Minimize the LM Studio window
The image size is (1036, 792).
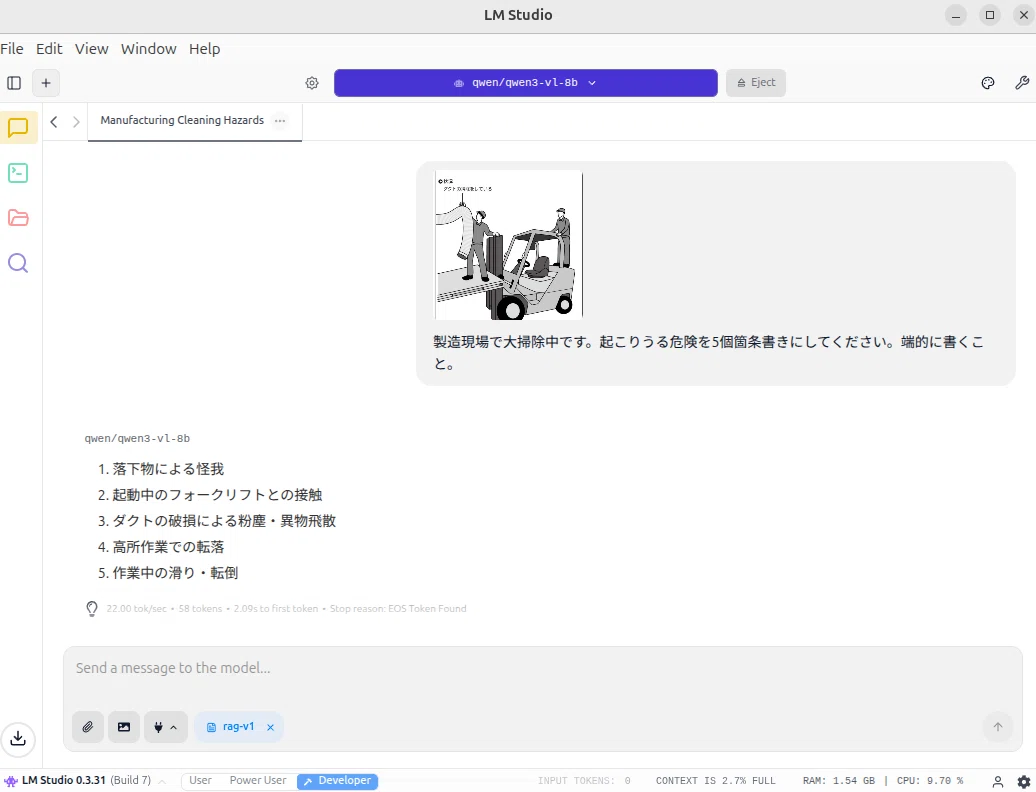click(955, 15)
